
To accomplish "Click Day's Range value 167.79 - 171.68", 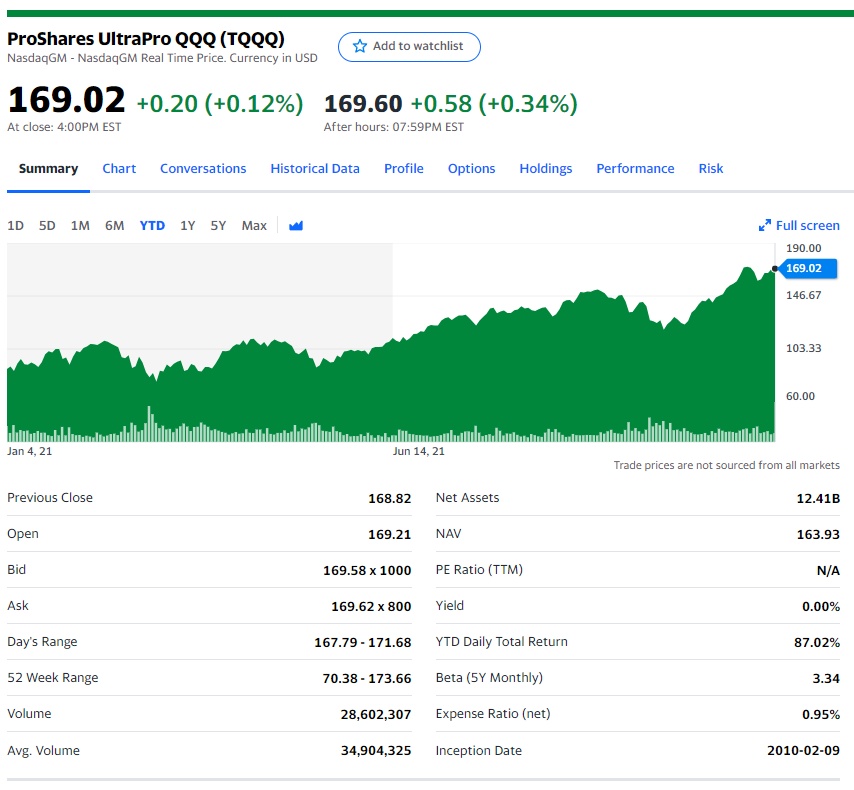I will 363,642.
